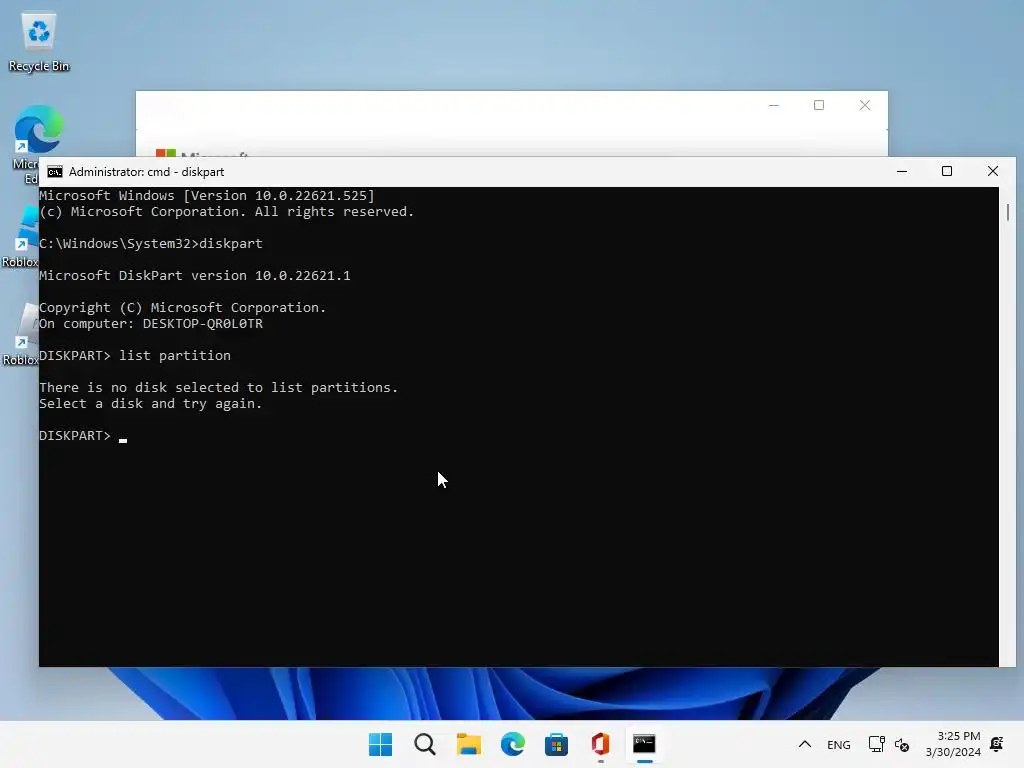Click the active DISKPART> prompt cursor line

pyautogui.click(x=83, y=436)
